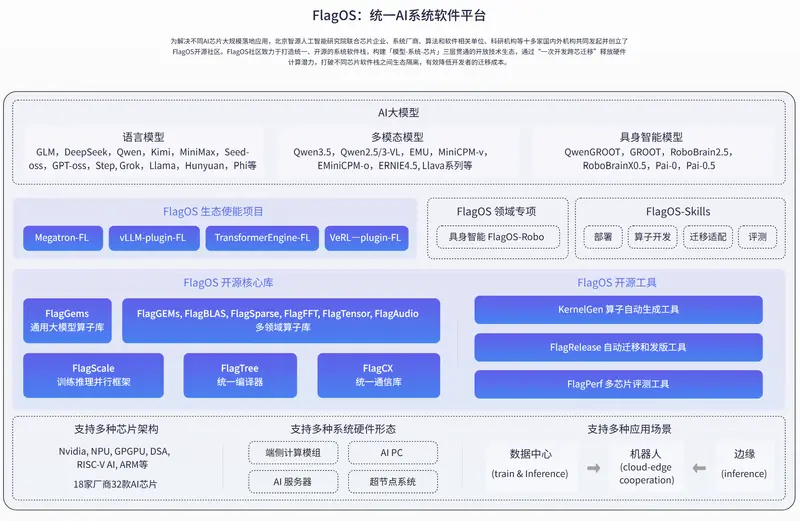Click the AI大模型 section title
The image size is (800, 521).
click(x=398, y=113)
